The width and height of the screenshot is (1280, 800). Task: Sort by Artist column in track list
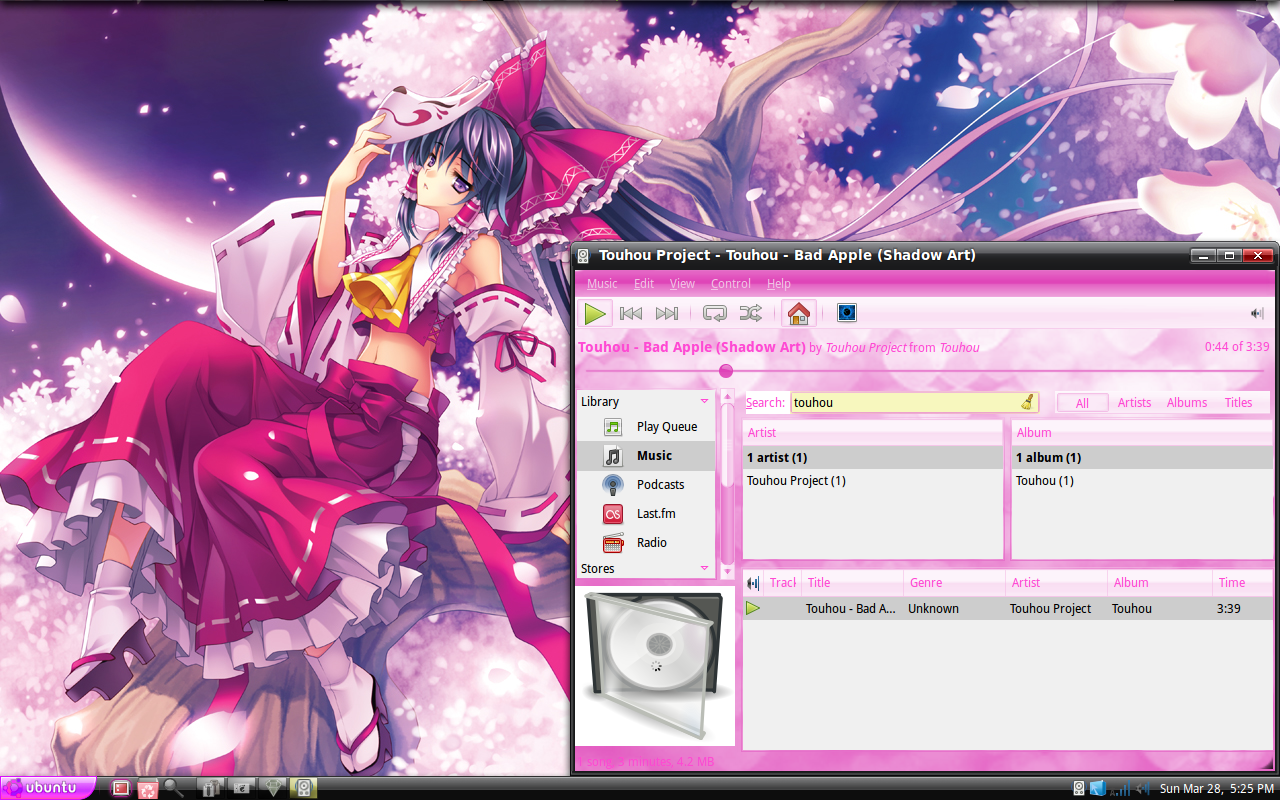[1056, 583]
